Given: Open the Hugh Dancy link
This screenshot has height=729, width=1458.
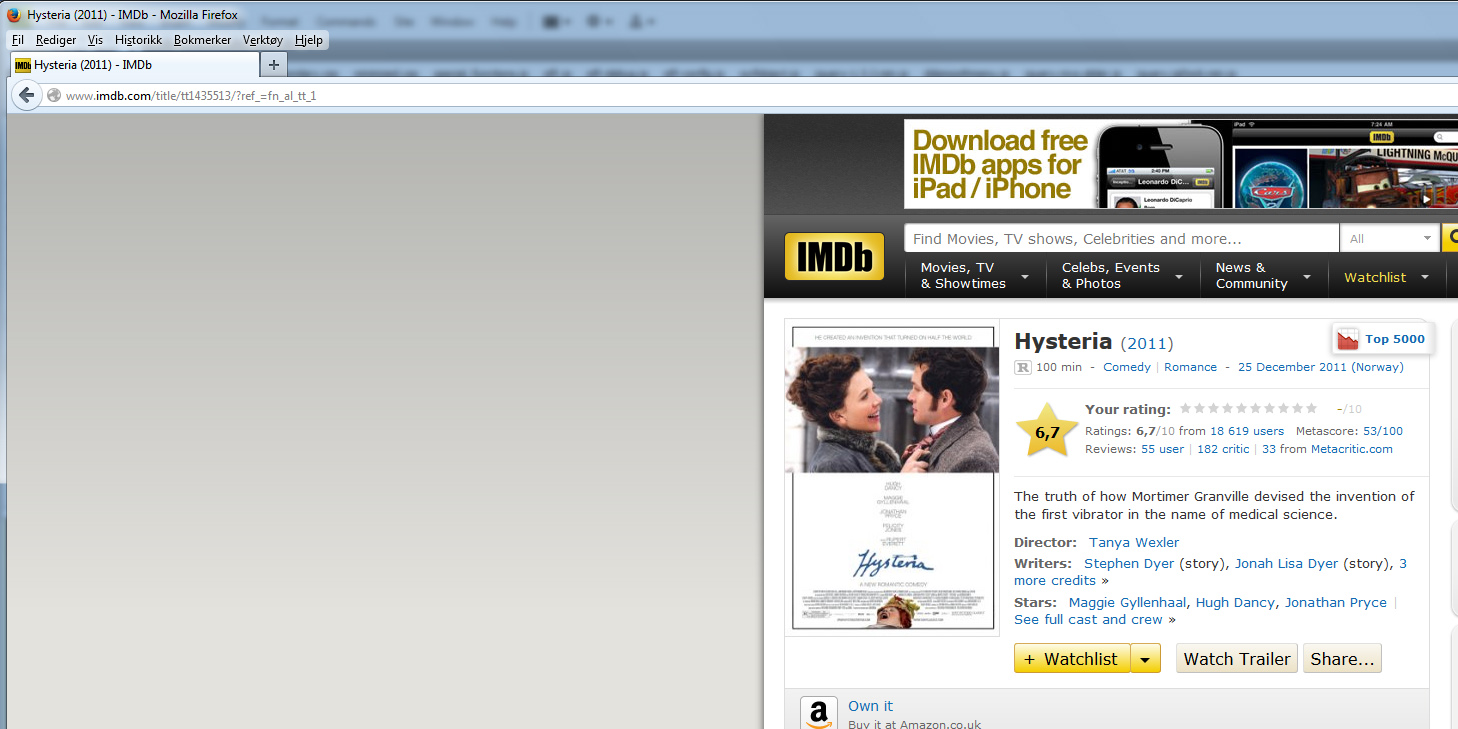Looking at the screenshot, I should pyautogui.click(x=1235, y=602).
